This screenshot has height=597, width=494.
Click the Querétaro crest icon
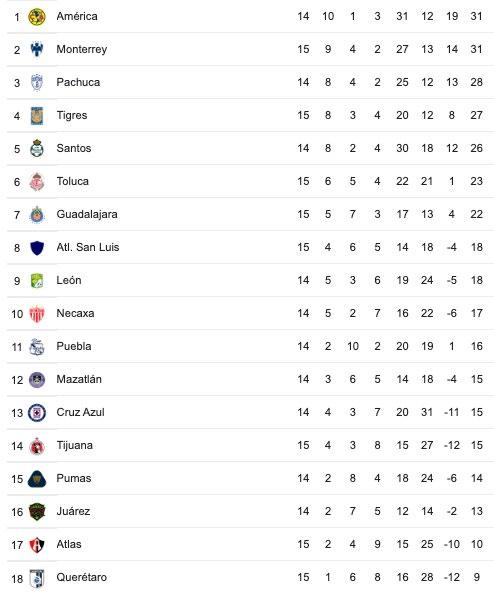(37, 579)
